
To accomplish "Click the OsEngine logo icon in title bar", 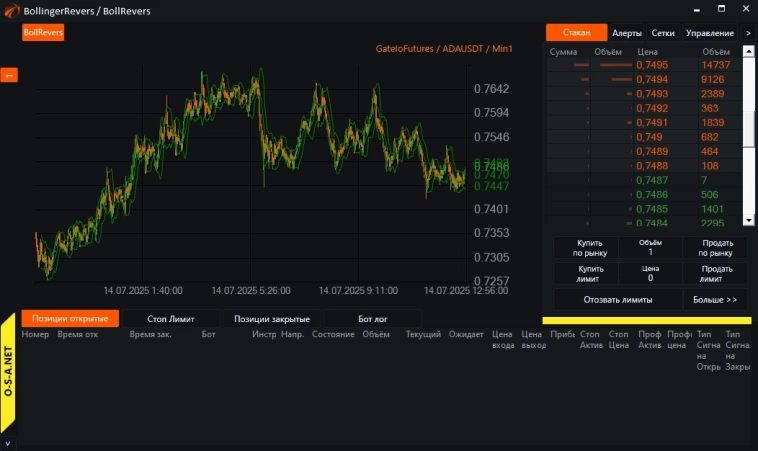I will click(x=11, y=10).
